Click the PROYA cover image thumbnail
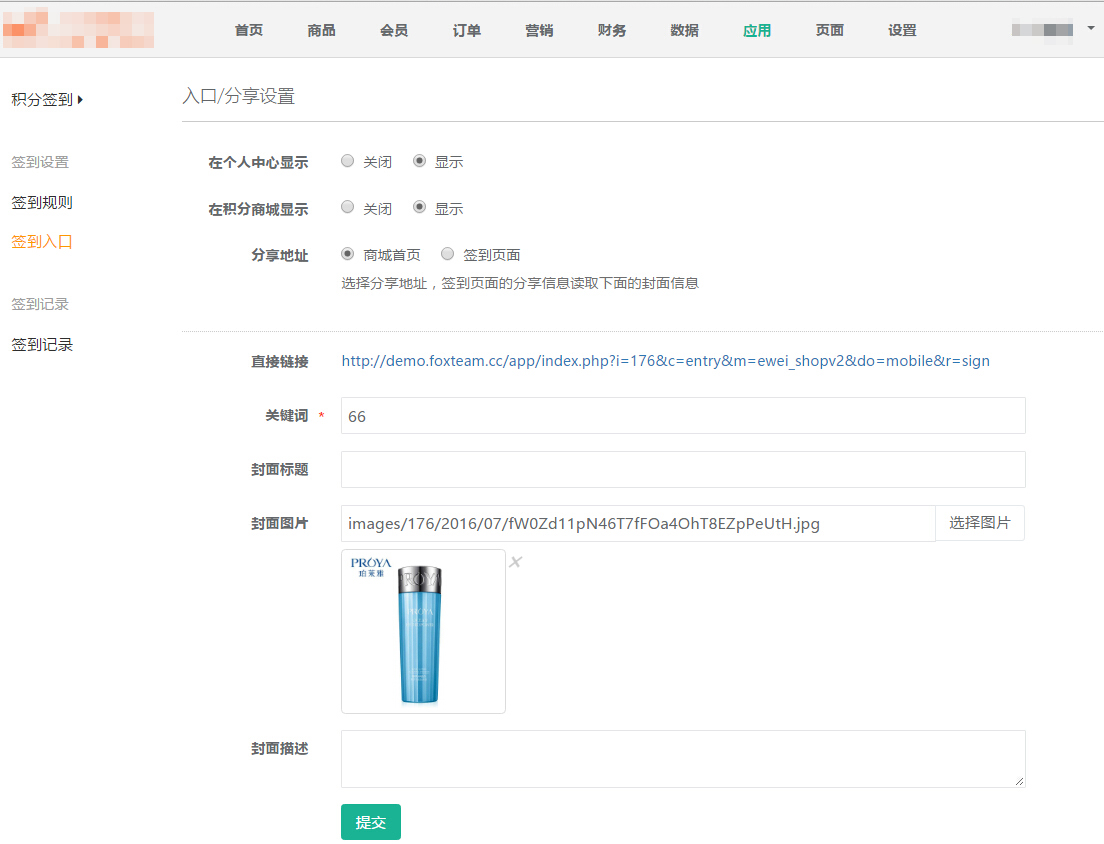The height and width of the screenshot is (844, 1104). point(423,631)
